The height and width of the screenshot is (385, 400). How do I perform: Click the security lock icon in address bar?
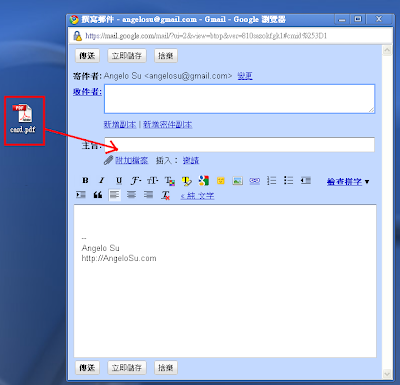click(77, 36)
